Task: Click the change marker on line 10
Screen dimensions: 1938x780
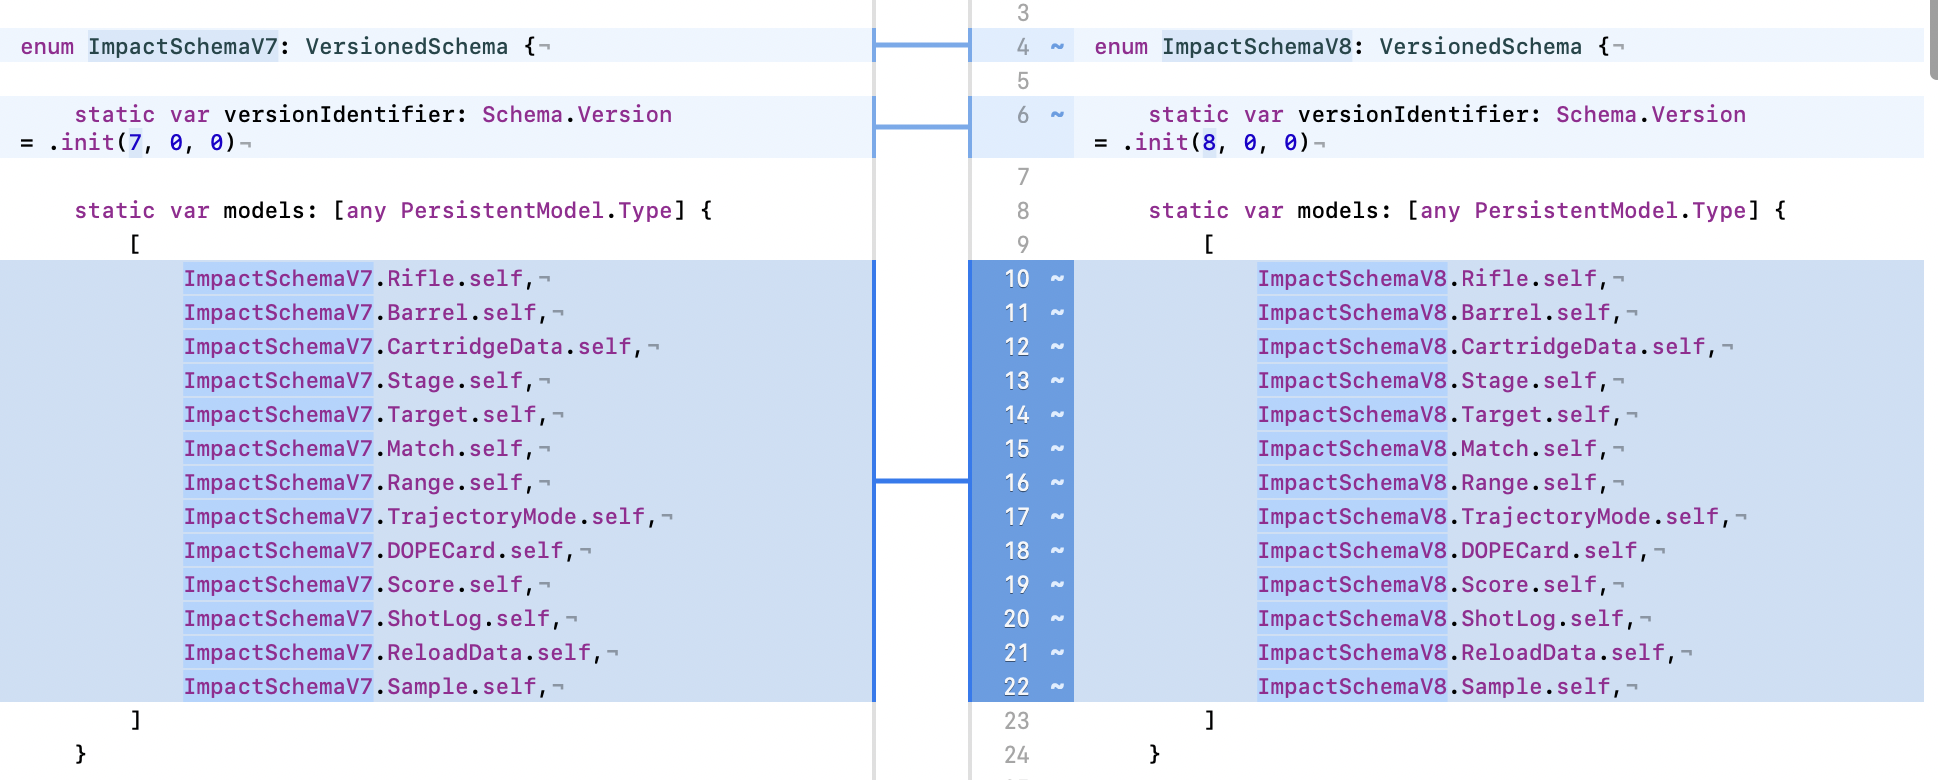Action: coord(1057,279)
